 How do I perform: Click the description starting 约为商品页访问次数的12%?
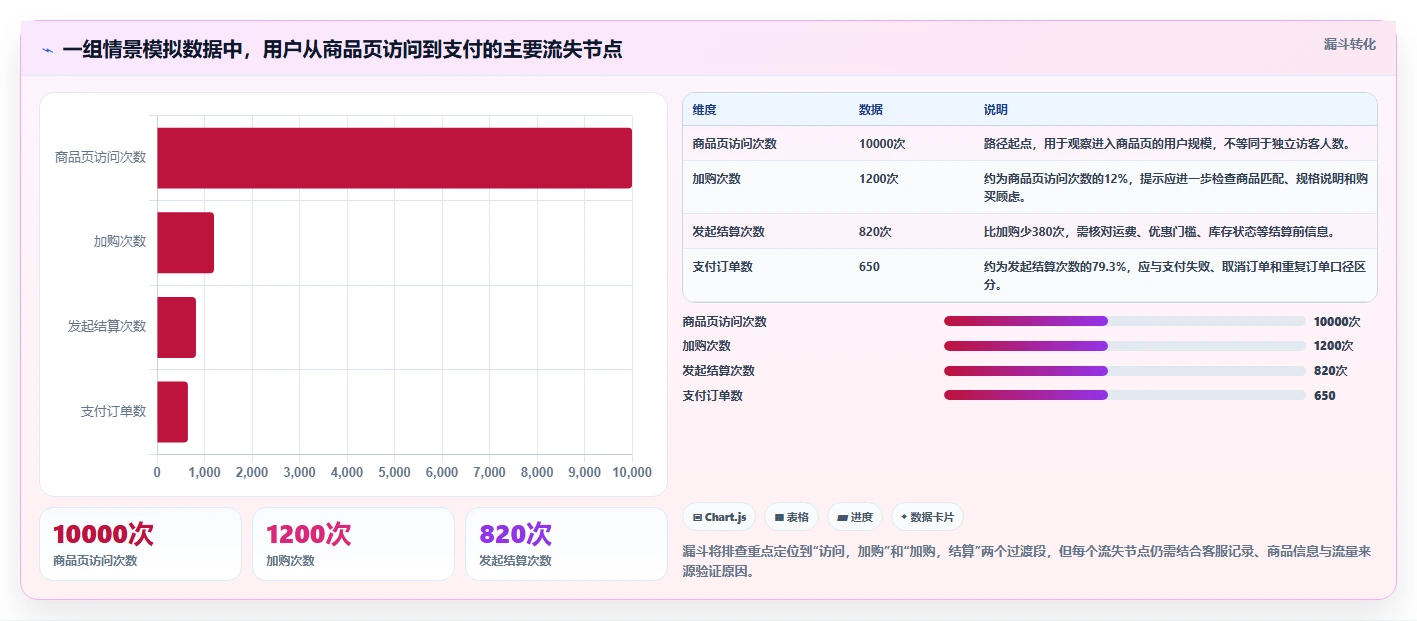click(1175, 188)
